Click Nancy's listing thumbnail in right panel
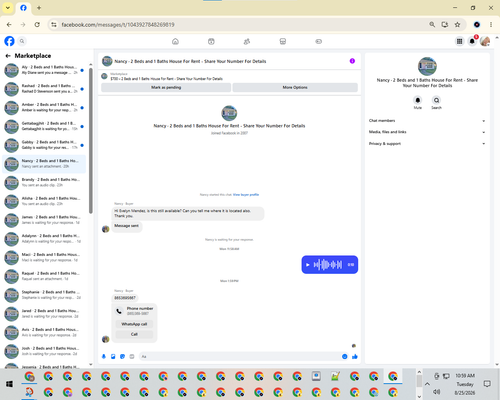Image resolution: width=500 pixels, height=400 pixels. 427,66
